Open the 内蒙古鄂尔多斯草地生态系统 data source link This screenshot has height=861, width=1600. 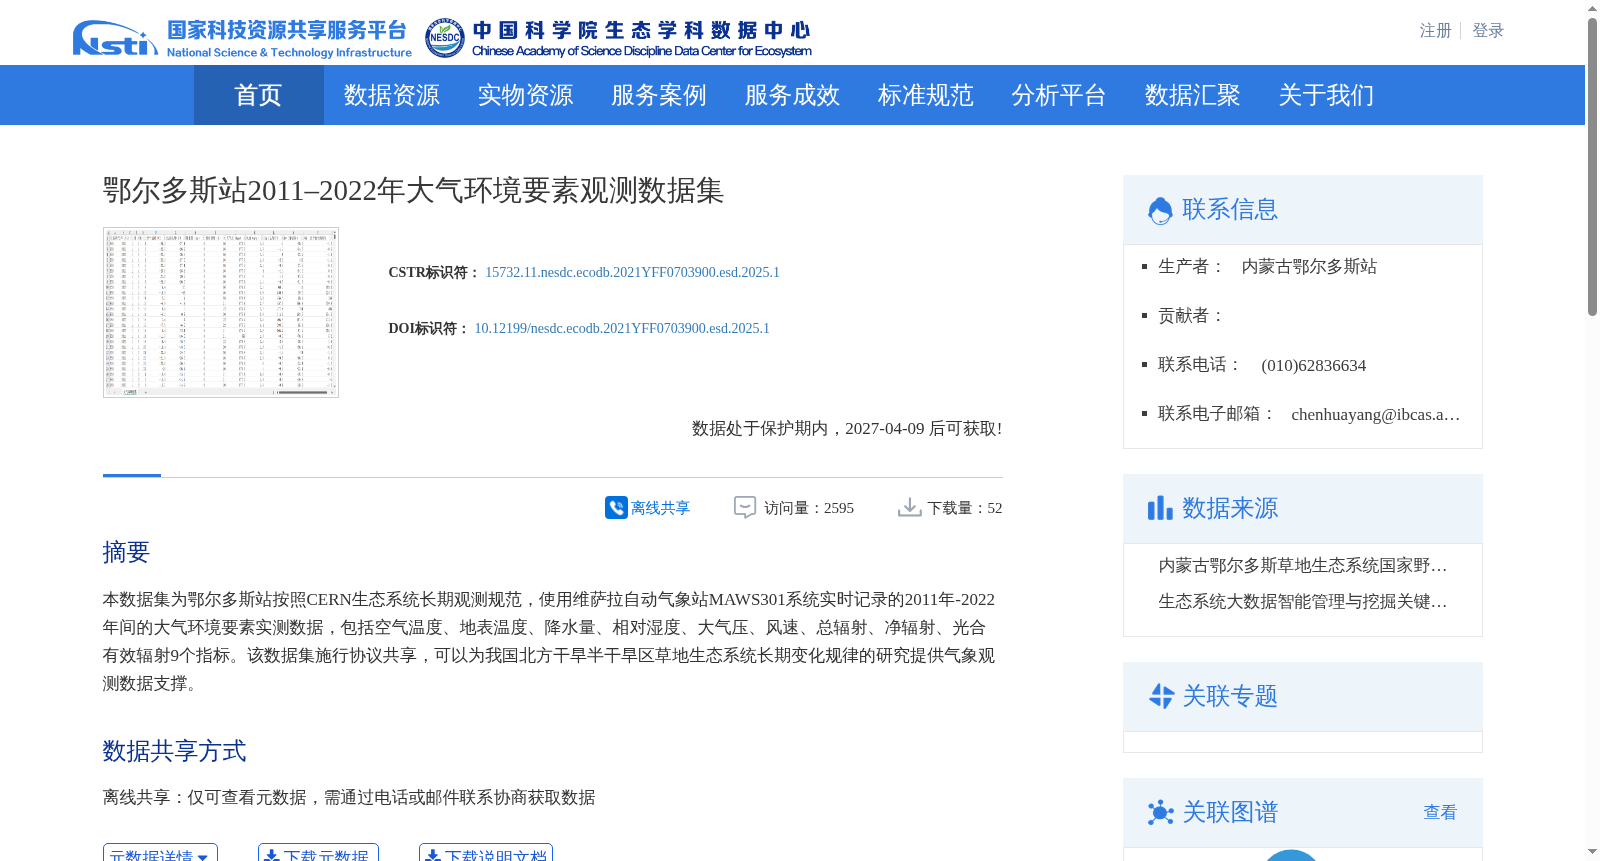point(1303,566)
